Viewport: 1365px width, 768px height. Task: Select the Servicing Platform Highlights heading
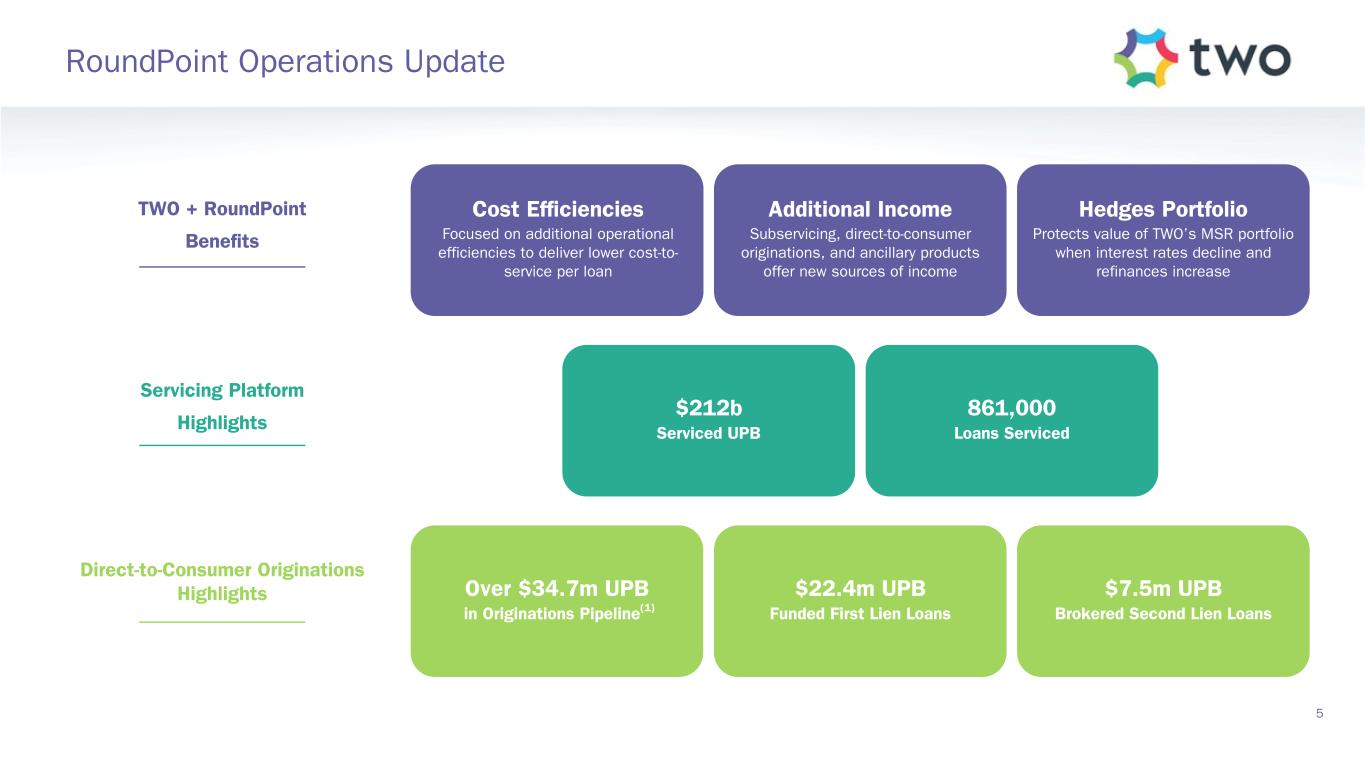(x=222, y=406)
